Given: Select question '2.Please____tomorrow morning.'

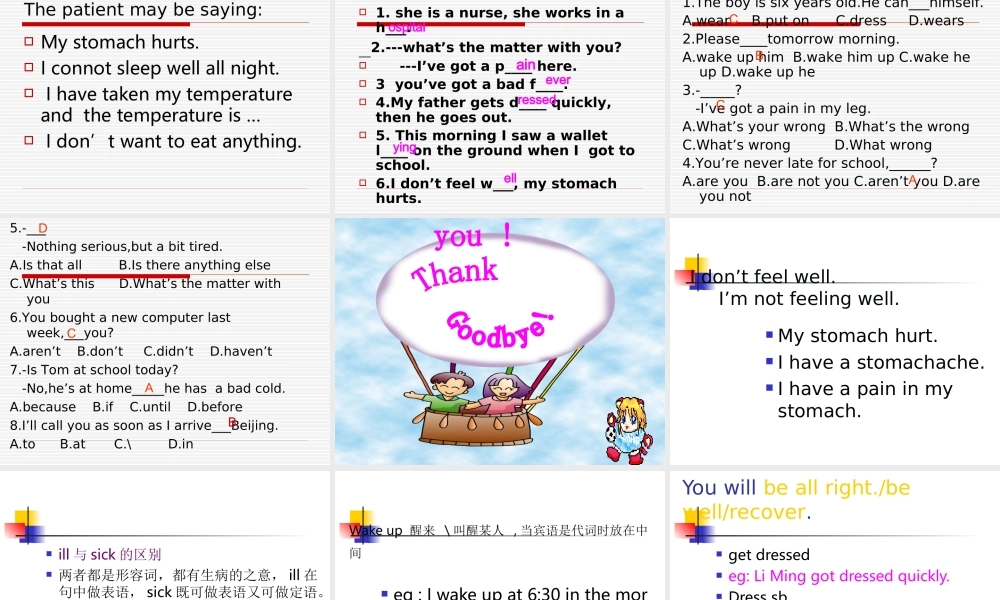Looking at the screenshot, I should [x=791, y=39].
